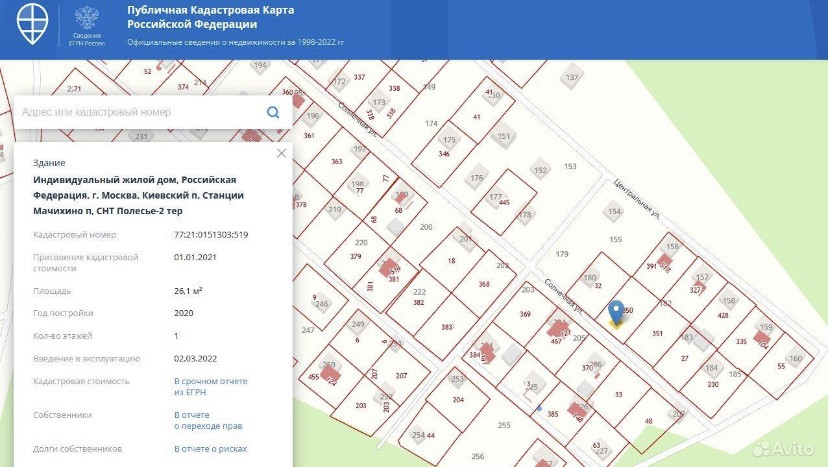Click plot number 200 label
The width and height of the screenshot is (828, 467).
tap(426, 227)
